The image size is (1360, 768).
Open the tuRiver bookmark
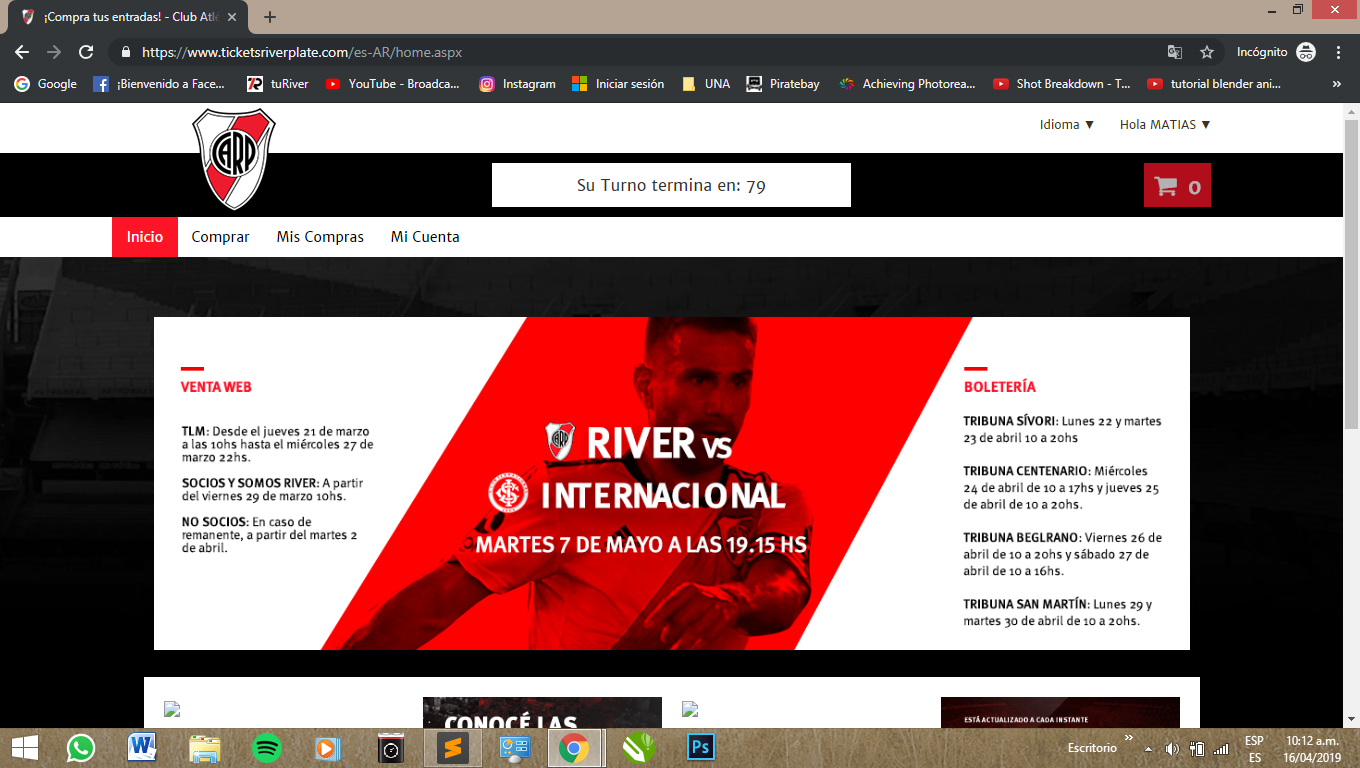point(278,84)
